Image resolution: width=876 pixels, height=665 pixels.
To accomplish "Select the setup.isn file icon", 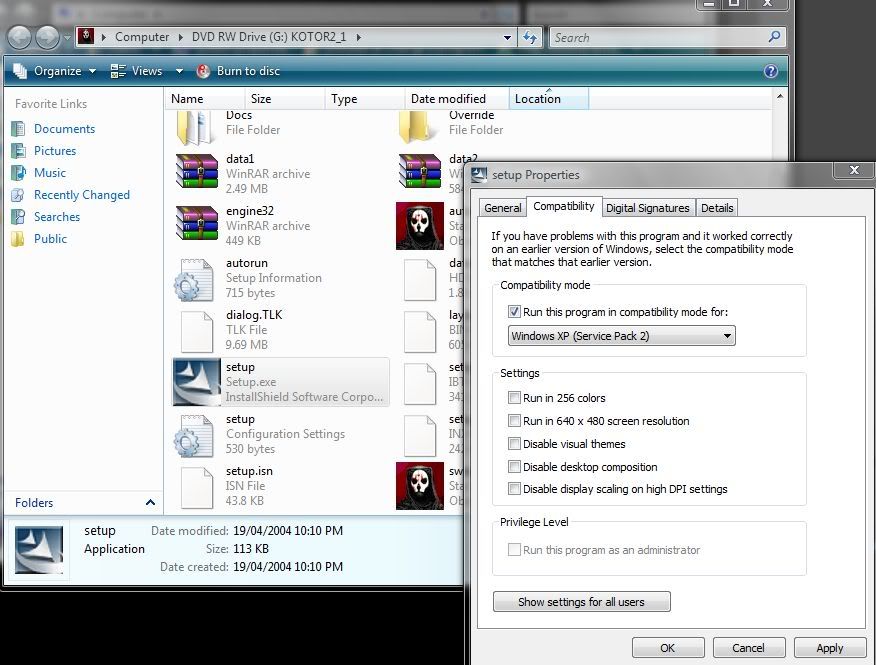I will click(197, 488).
